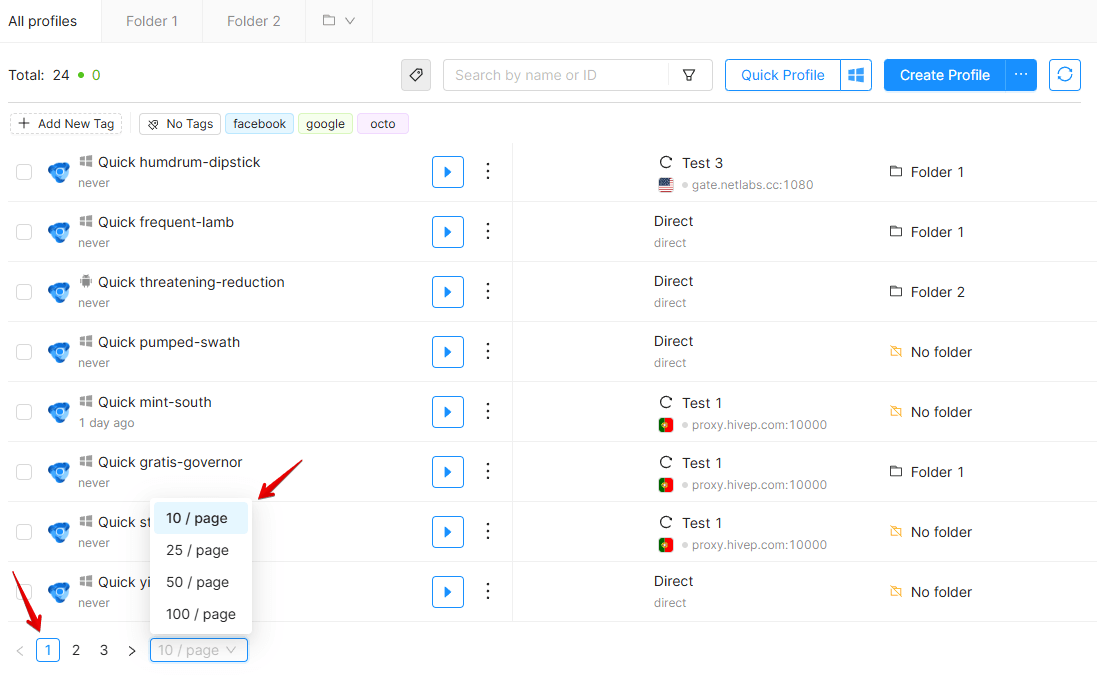The height and width of the screenshot is (676, 1097).
Task: Filter by No Tags
Action: (180, 124)
